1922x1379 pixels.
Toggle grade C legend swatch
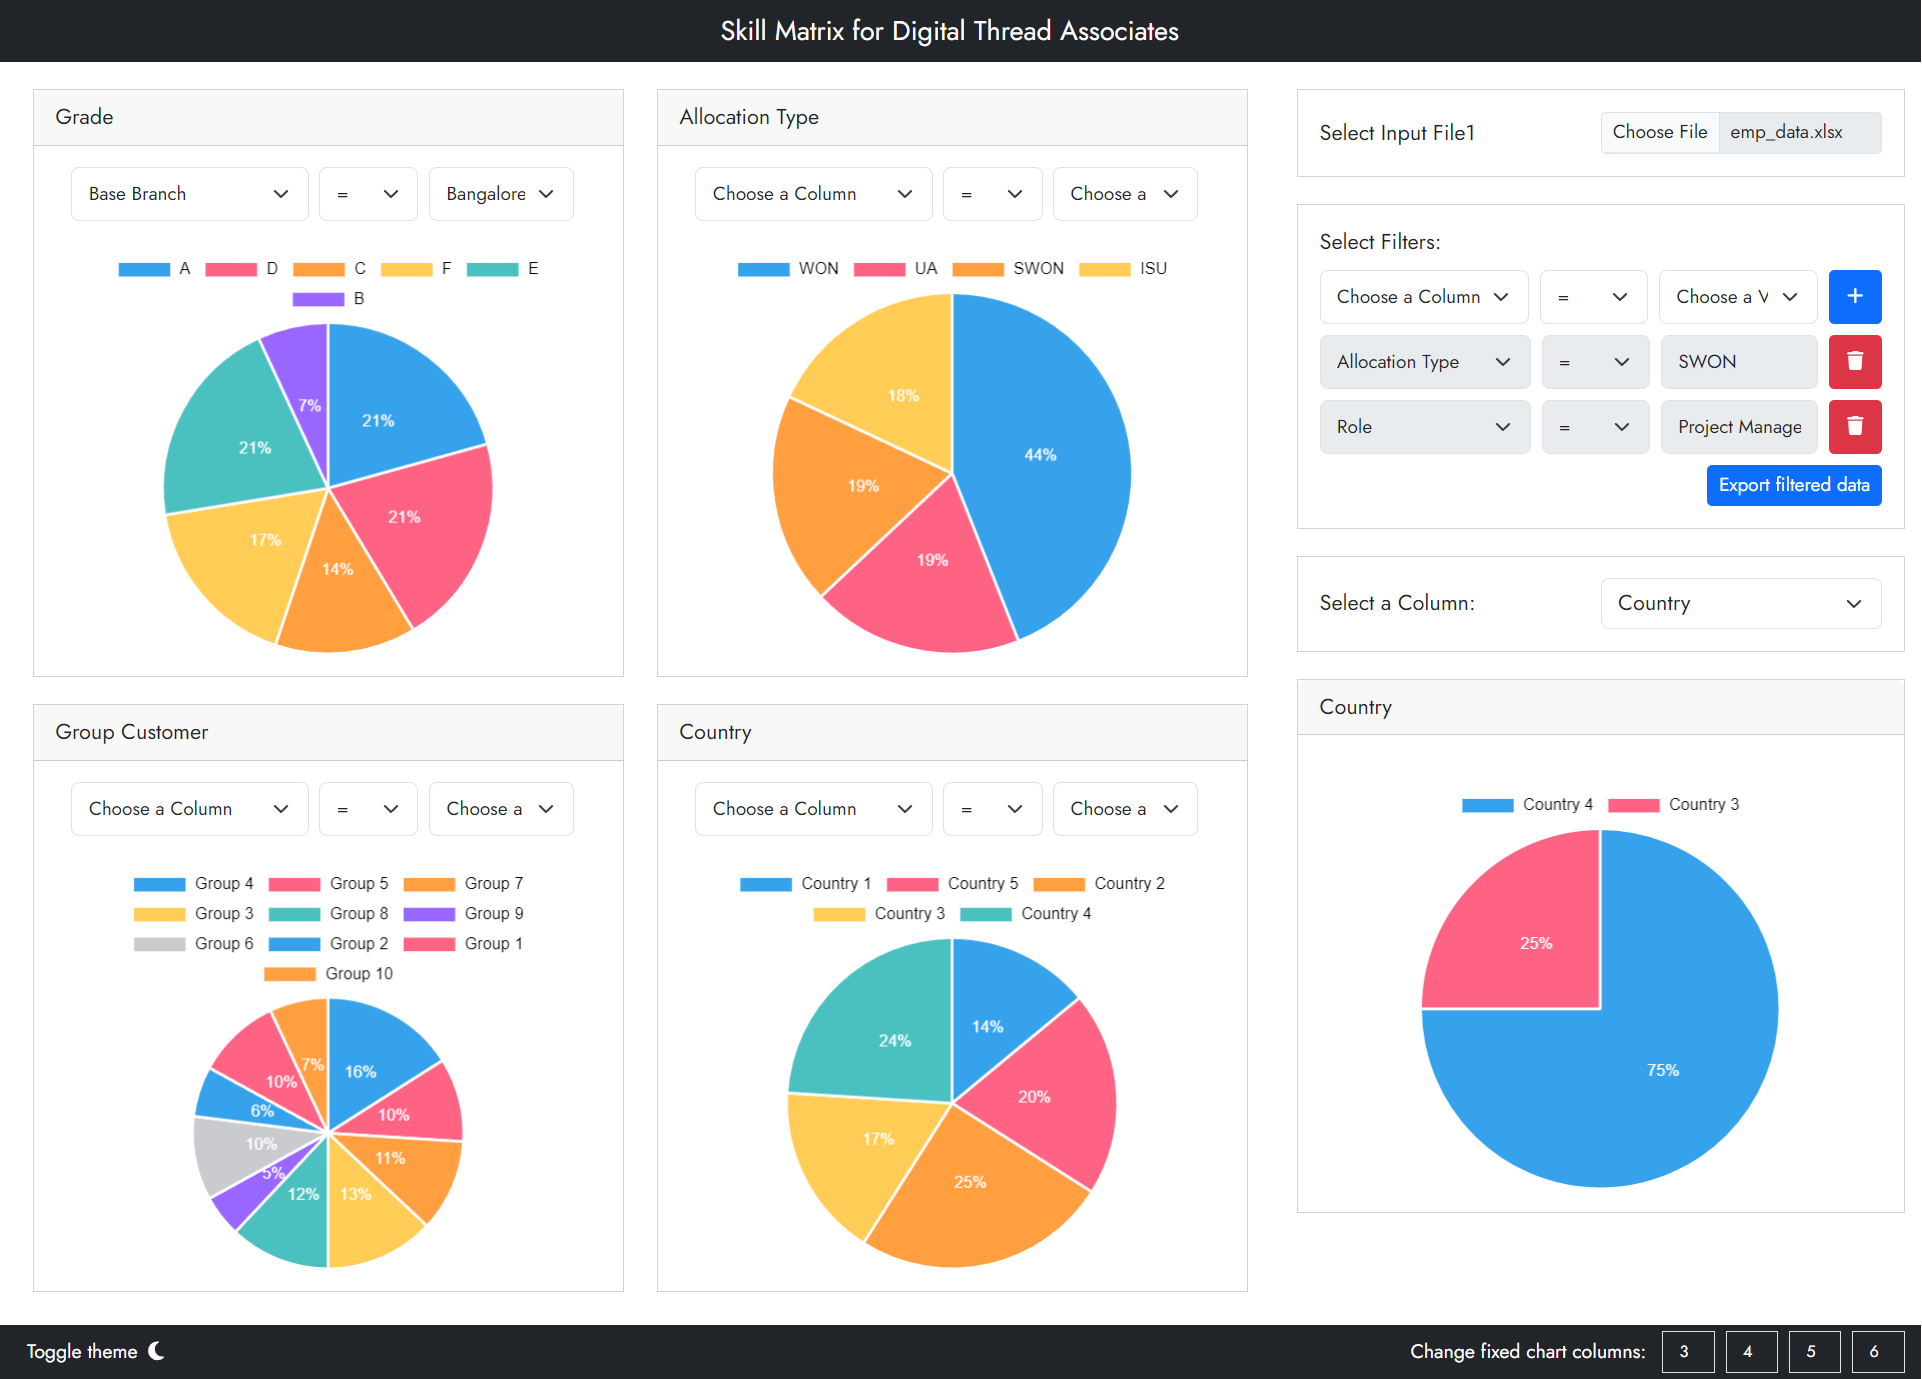coord(319,269)
